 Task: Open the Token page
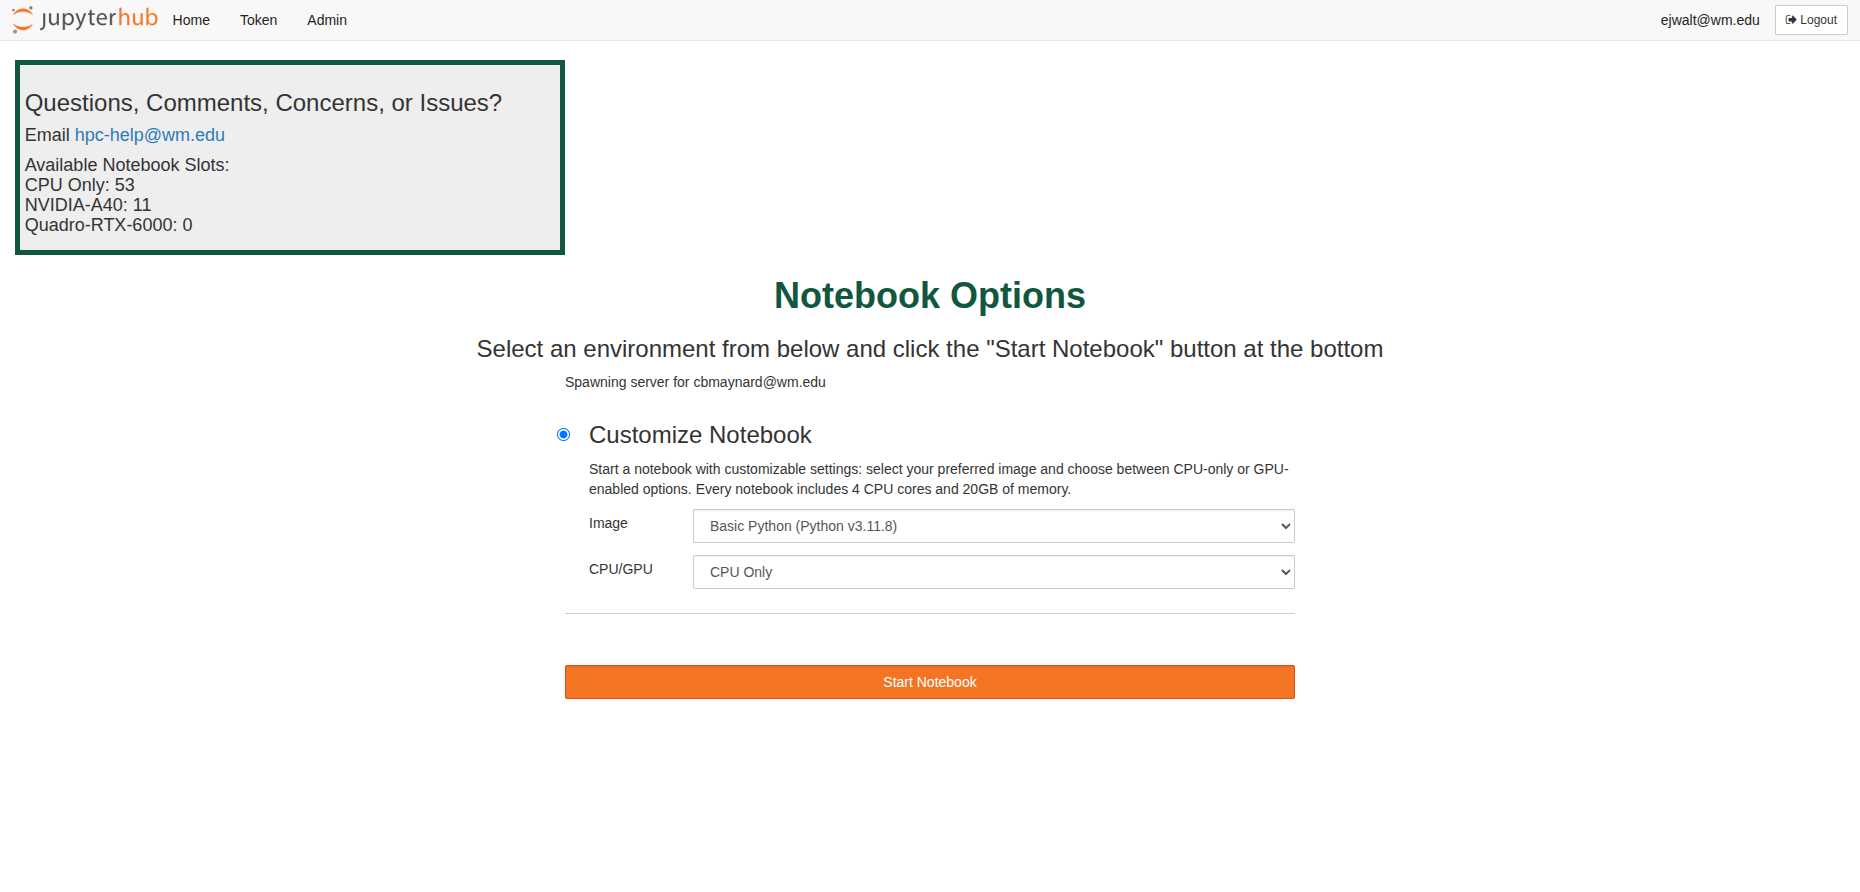pyautogui.click(x=258, y=20)
